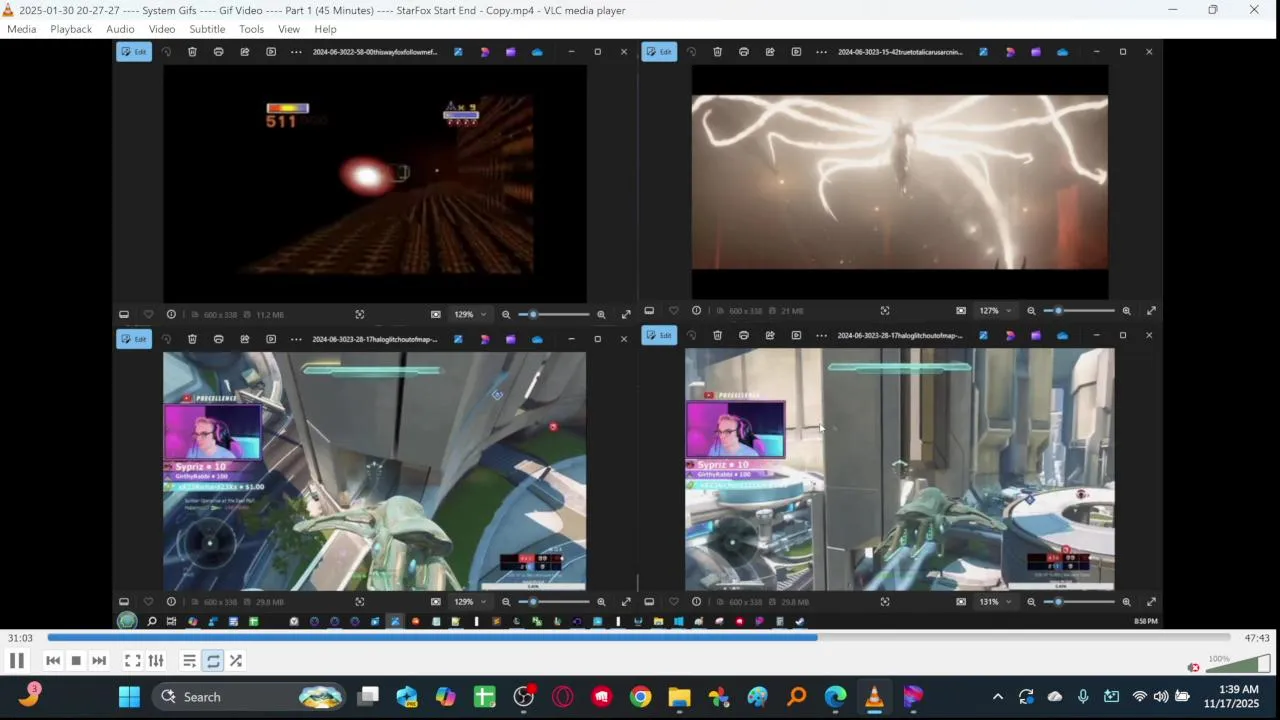Viewport: 1280px width, 720px height.
Task: Unmute audio via the speaker icon
Action: click(x=1193, y=667)
